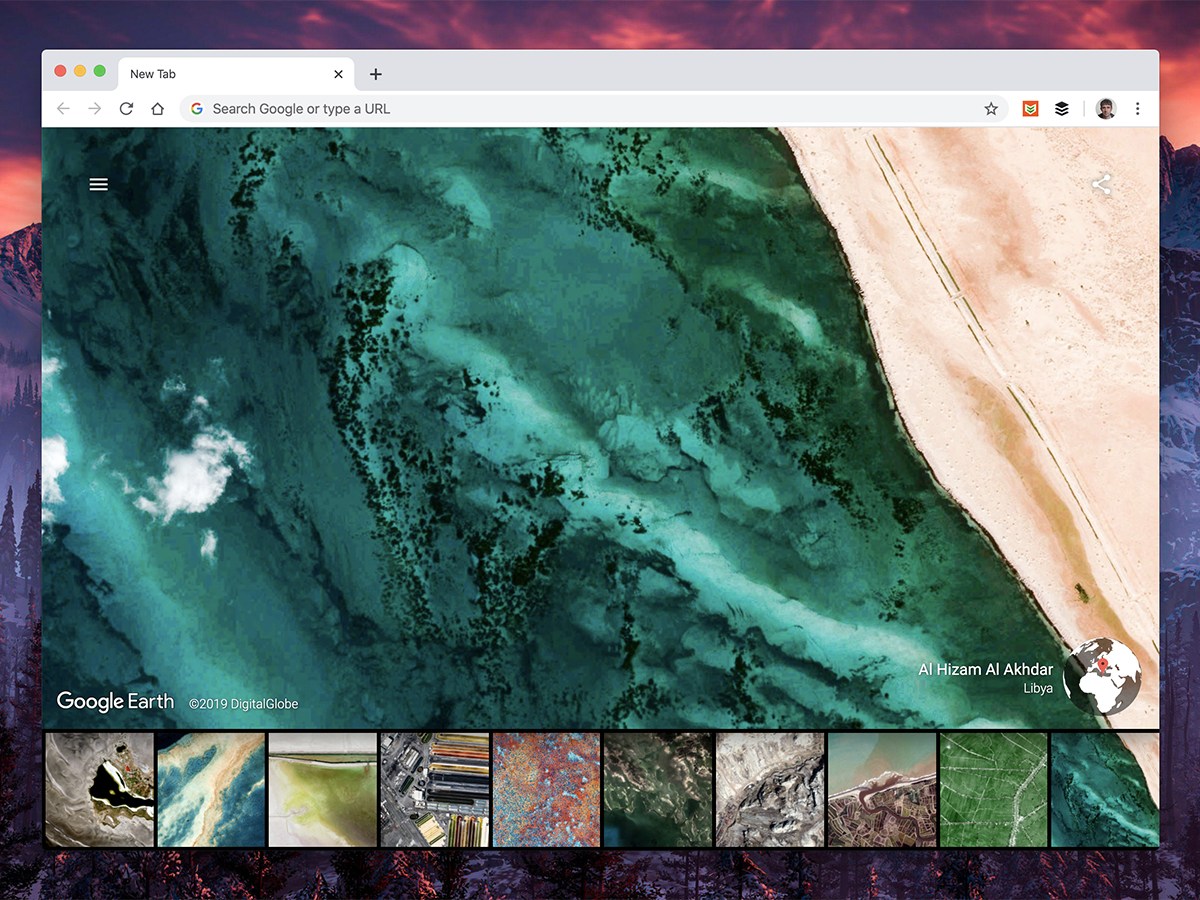Reload the page
This screenshot has height=900, width=1200.
(x=126, y=109)
